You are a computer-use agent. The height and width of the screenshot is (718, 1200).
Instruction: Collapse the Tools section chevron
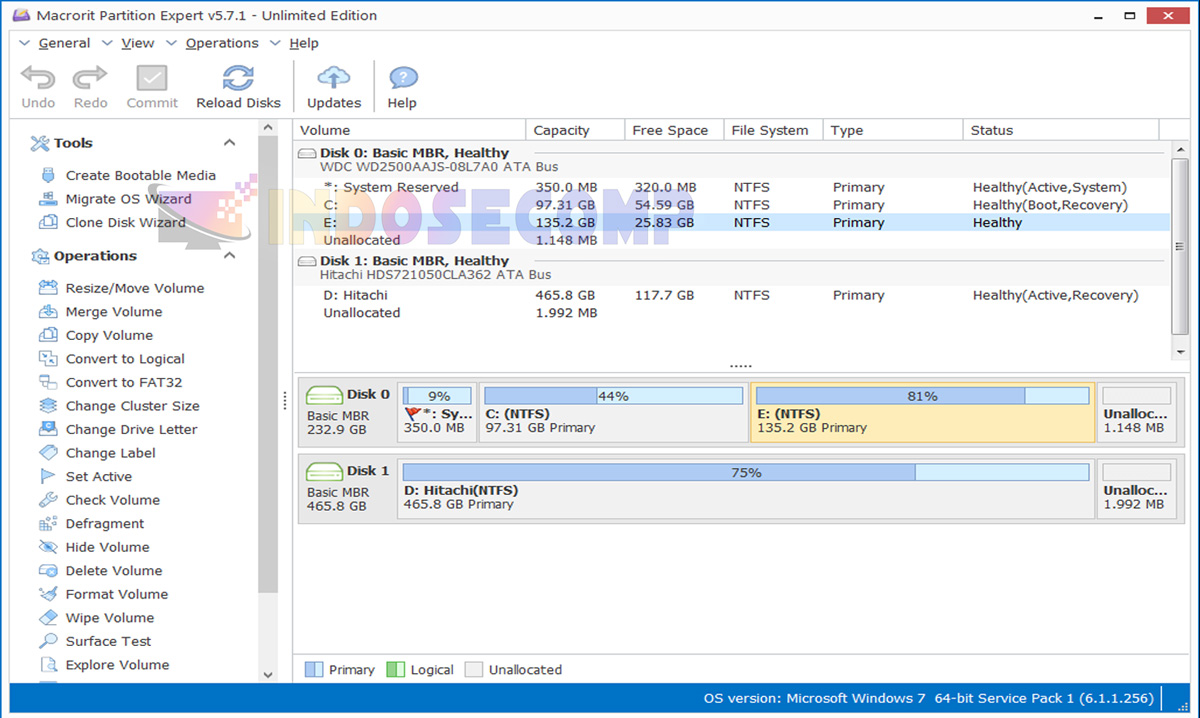point(229,143)
